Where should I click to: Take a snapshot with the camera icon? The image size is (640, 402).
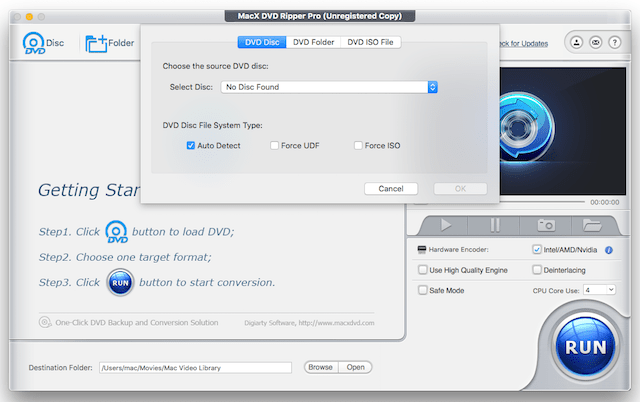(546, 225)
